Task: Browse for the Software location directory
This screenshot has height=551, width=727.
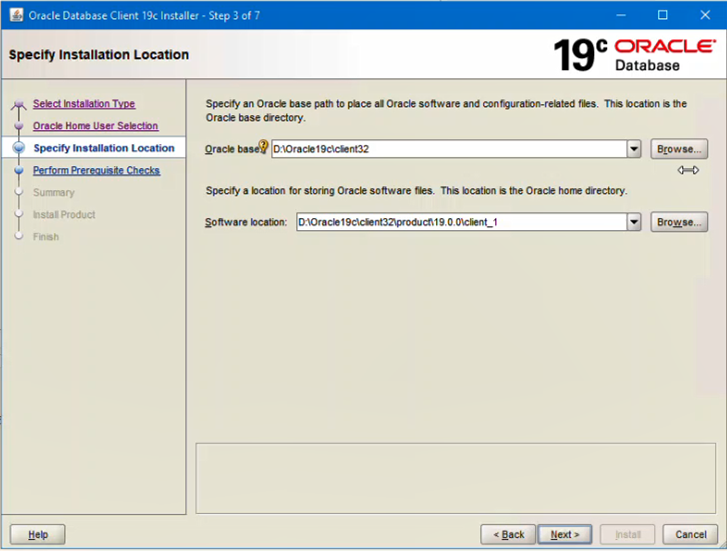Action: pos(679,222)
